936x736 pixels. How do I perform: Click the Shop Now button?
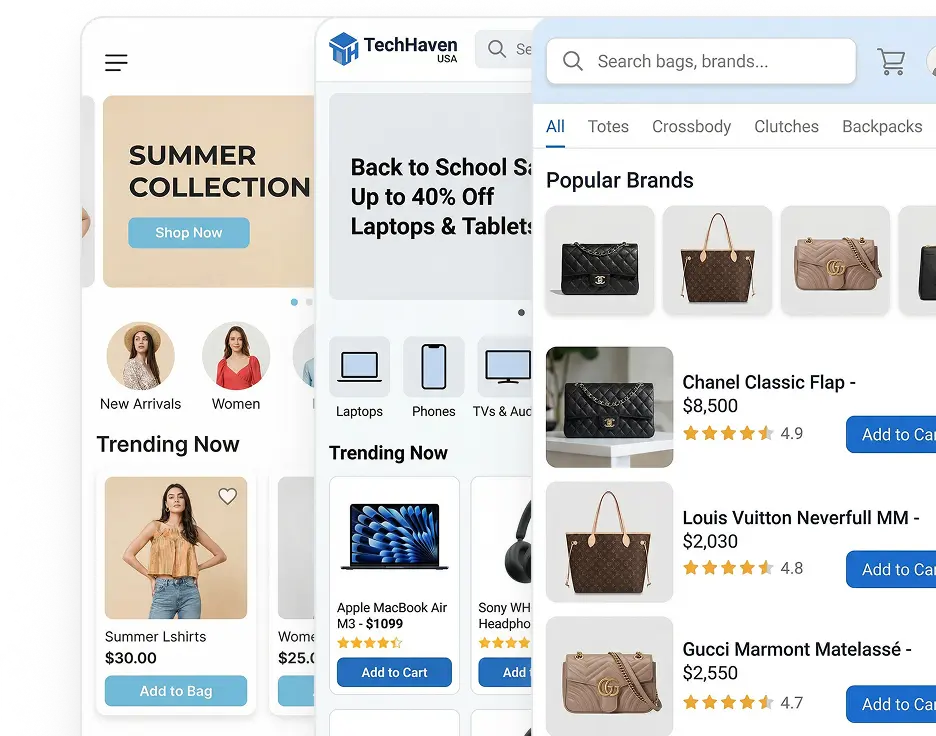click(x=189, y=233)
